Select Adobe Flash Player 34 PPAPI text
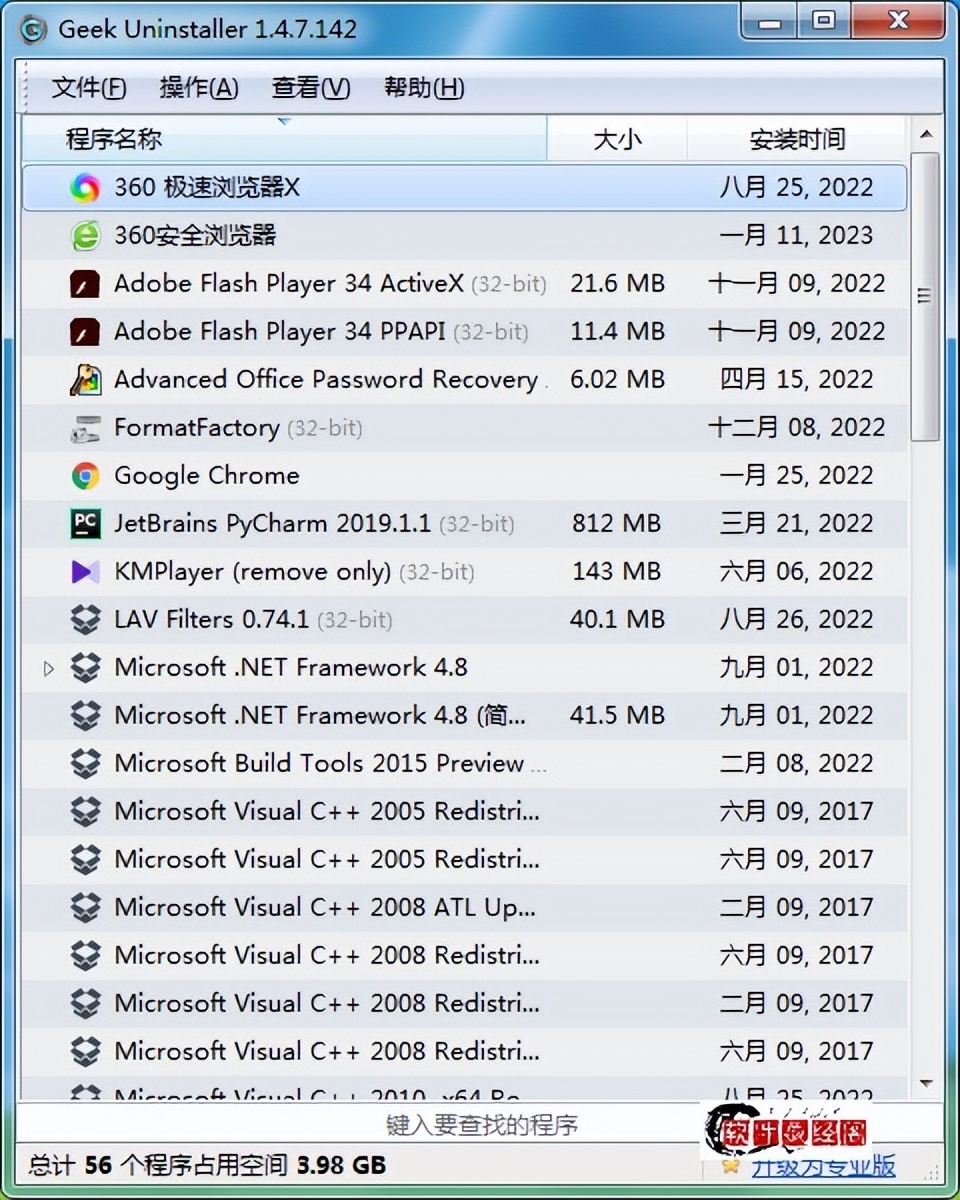 [280, 332]
